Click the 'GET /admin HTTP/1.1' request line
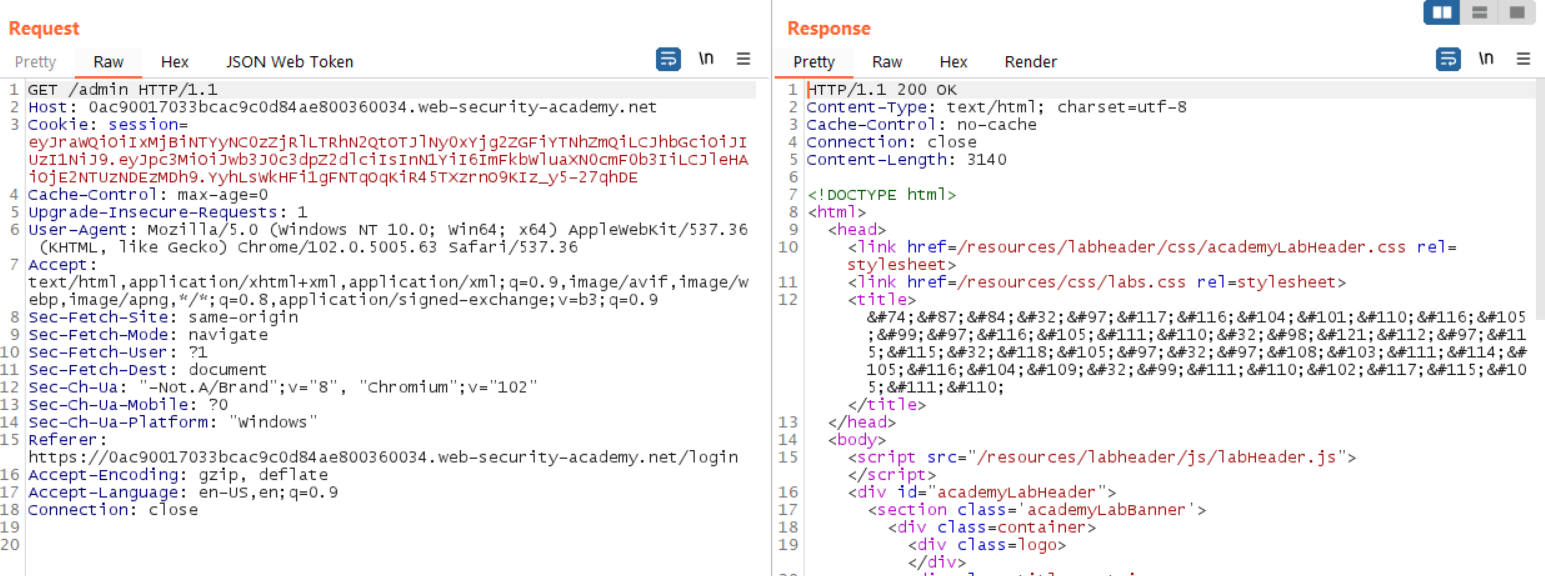Viewport: 1545px width, 576px height. [x=122, y=90]
